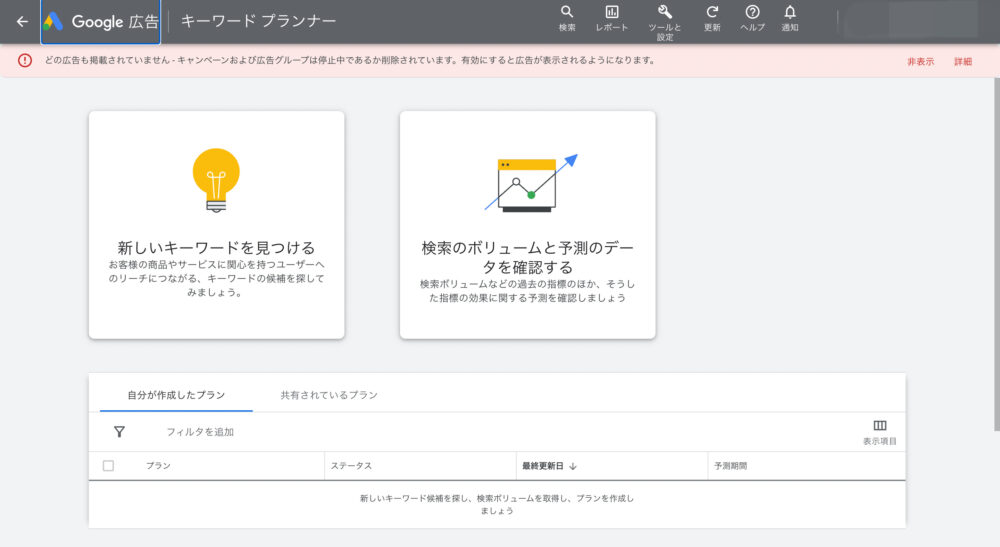Open the レポート chart icon
1000x547 pixels.
[x=612, y=13]
